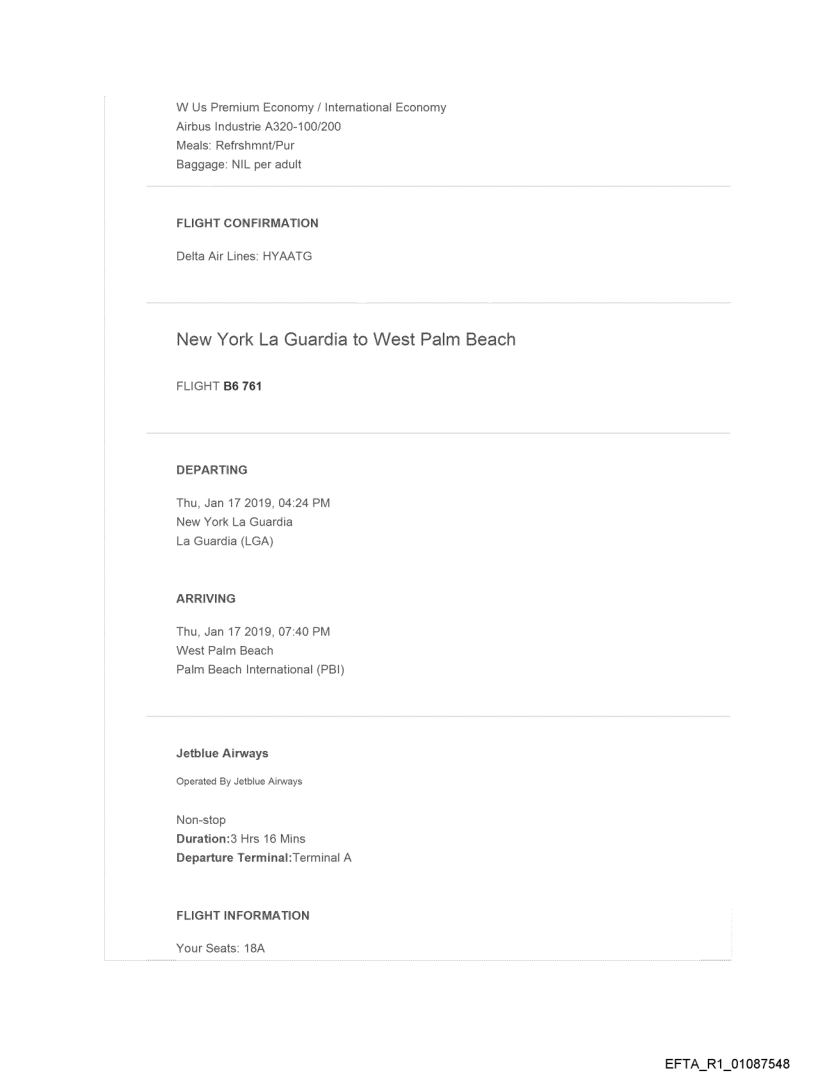
Task: Click the DEPARTING section label
Action: click(211, 469)
